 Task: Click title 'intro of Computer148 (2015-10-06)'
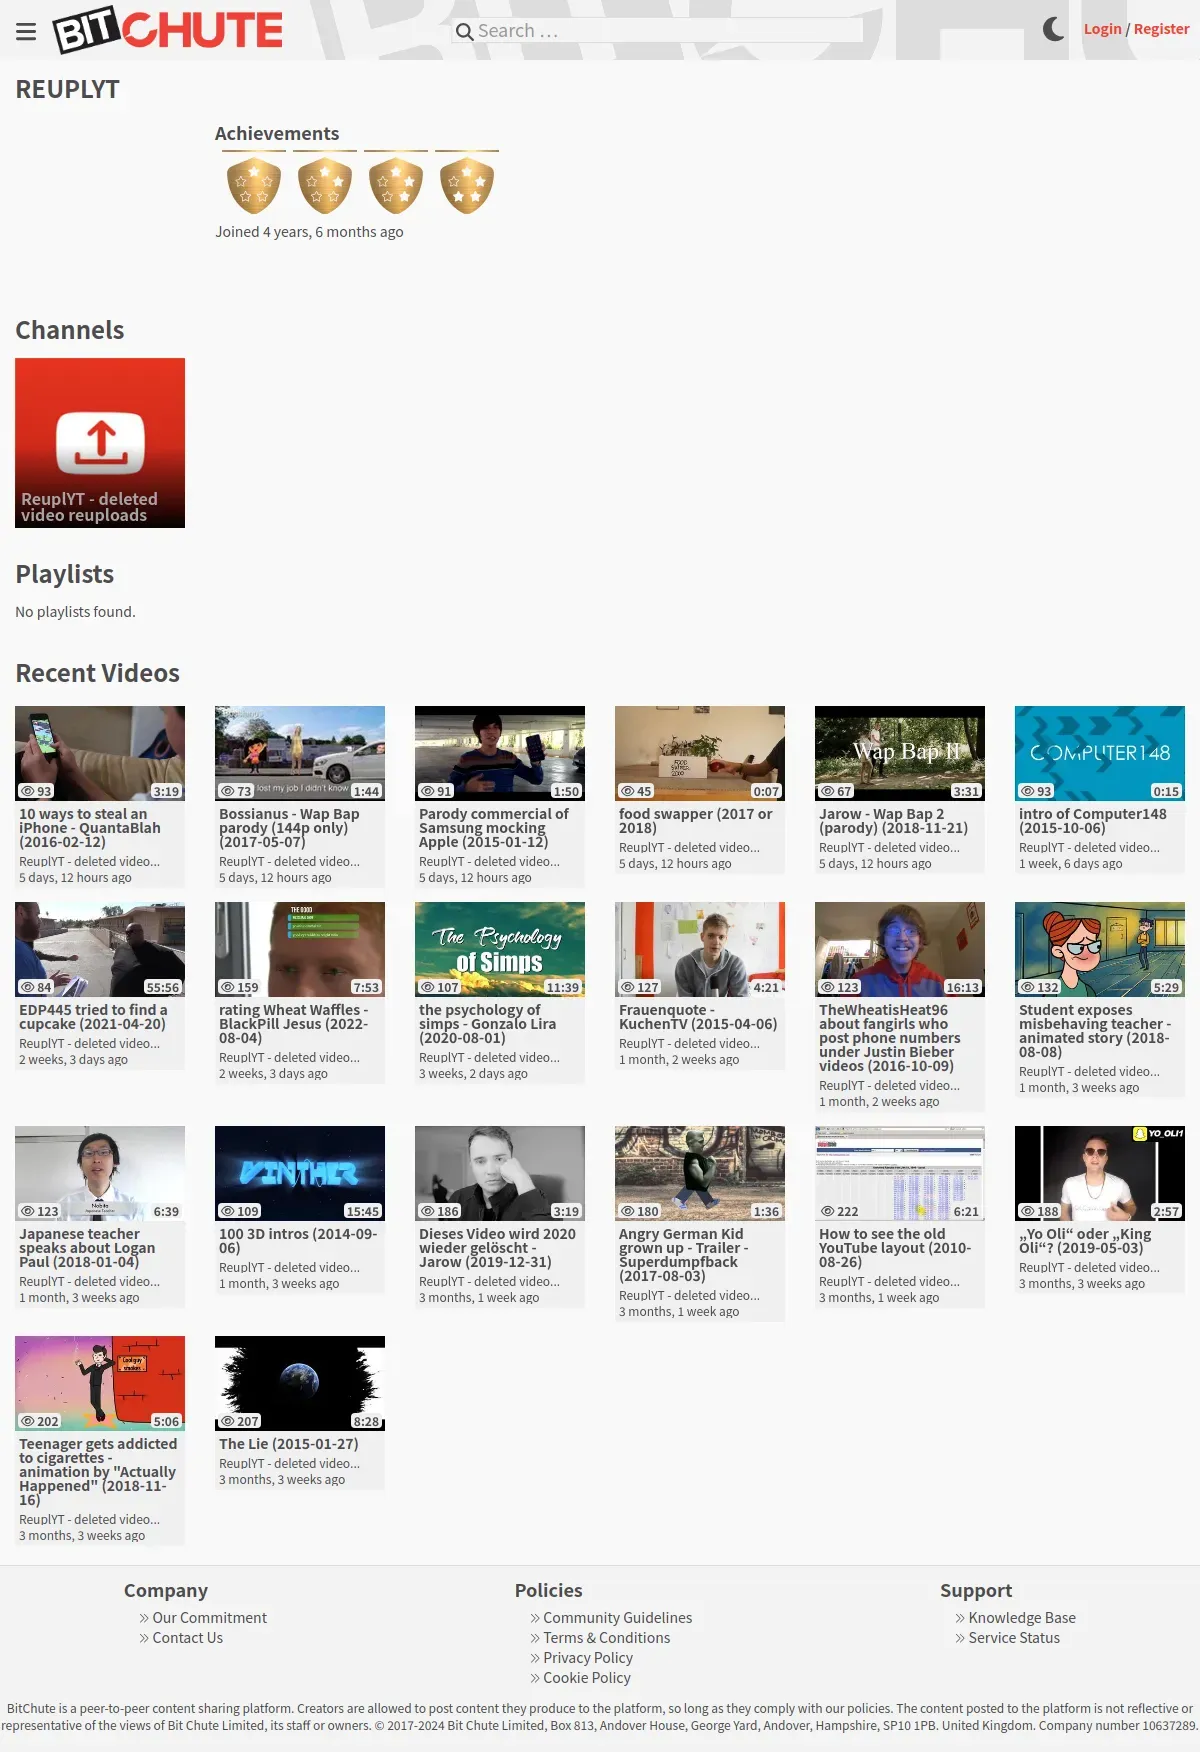pyautogui.click(x=1093, y=821)
